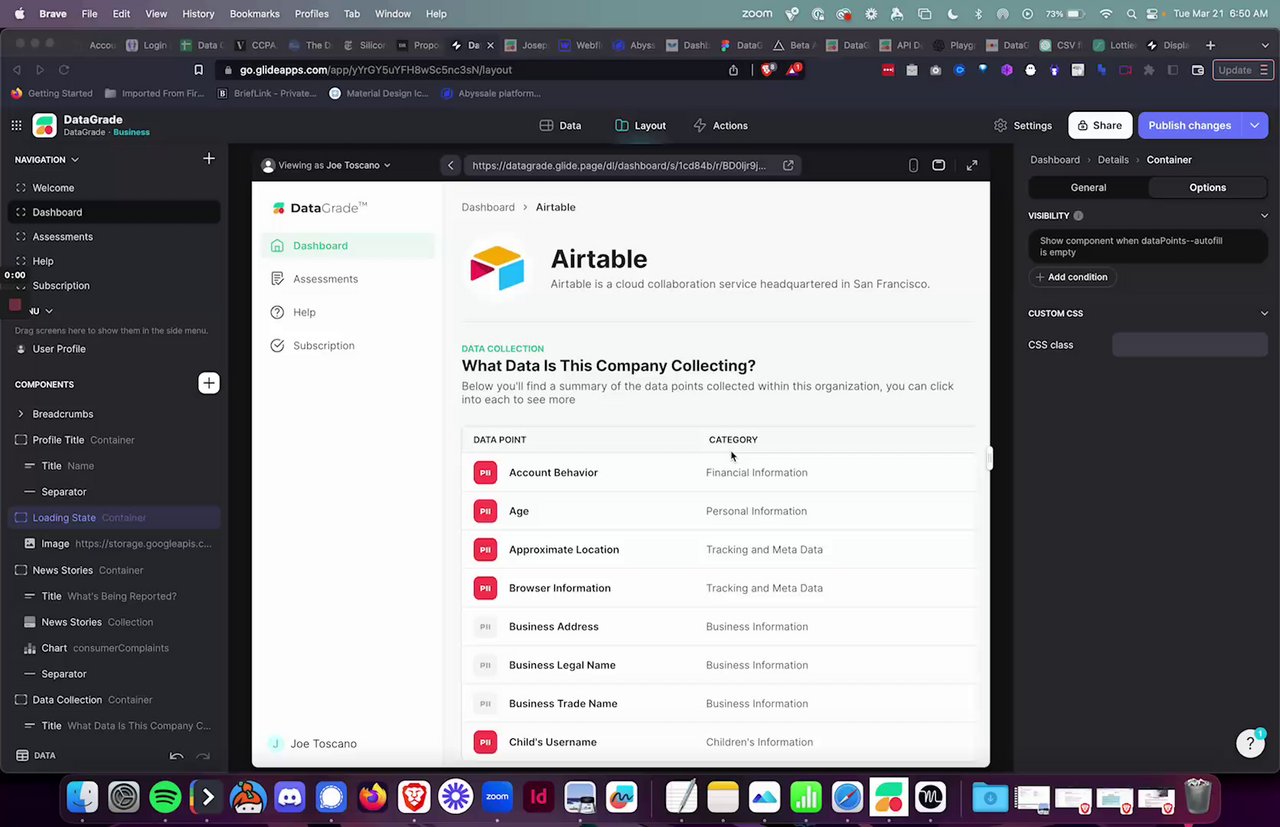Open DATA panel at bottom left
Image resolution: width=1280 pixels, height=827 pixels.
click(36, 756)
